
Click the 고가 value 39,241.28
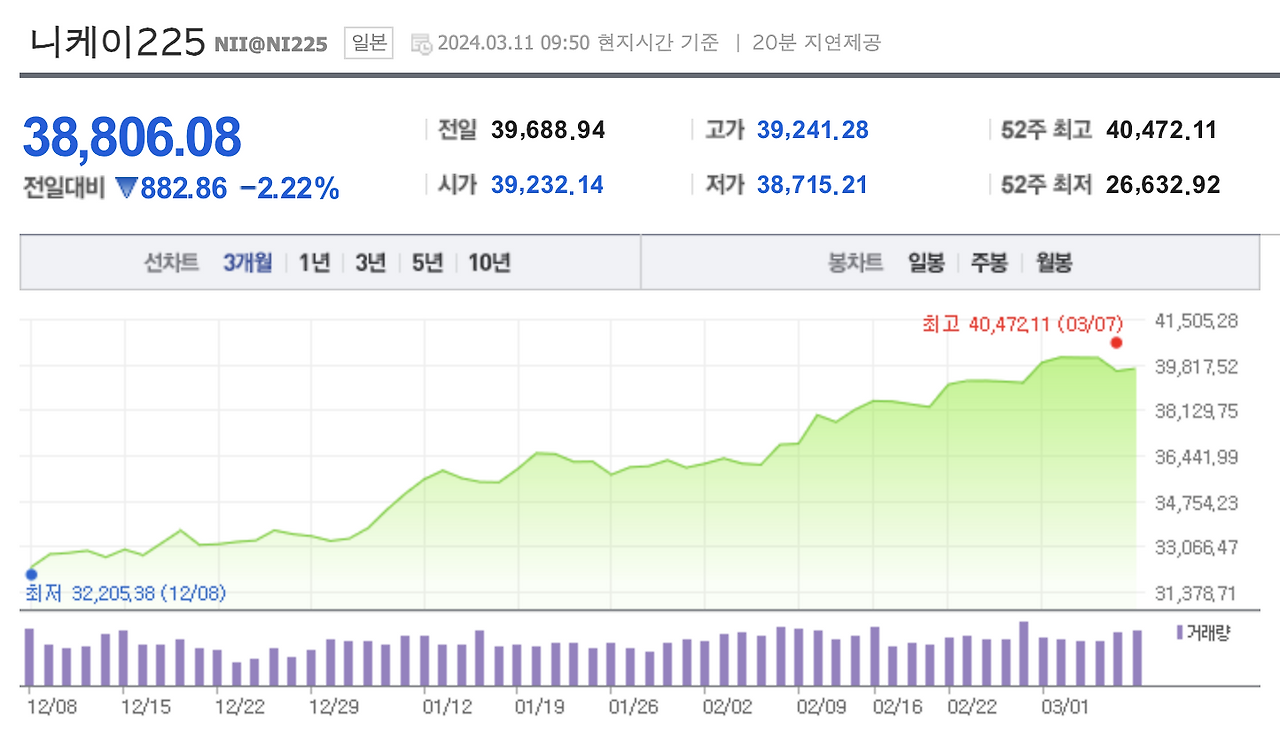pos(812,129)
